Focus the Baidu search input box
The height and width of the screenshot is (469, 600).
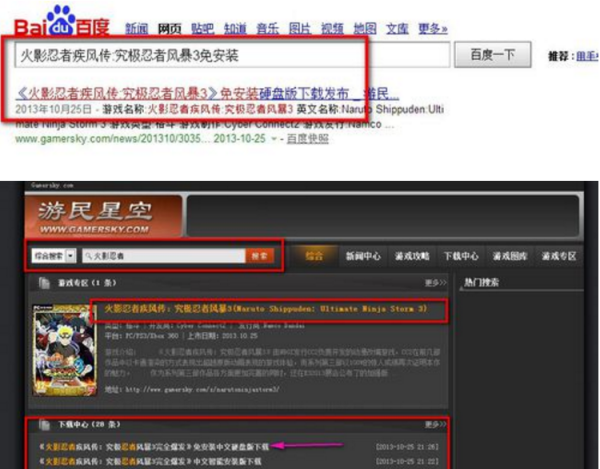(232, 55)
